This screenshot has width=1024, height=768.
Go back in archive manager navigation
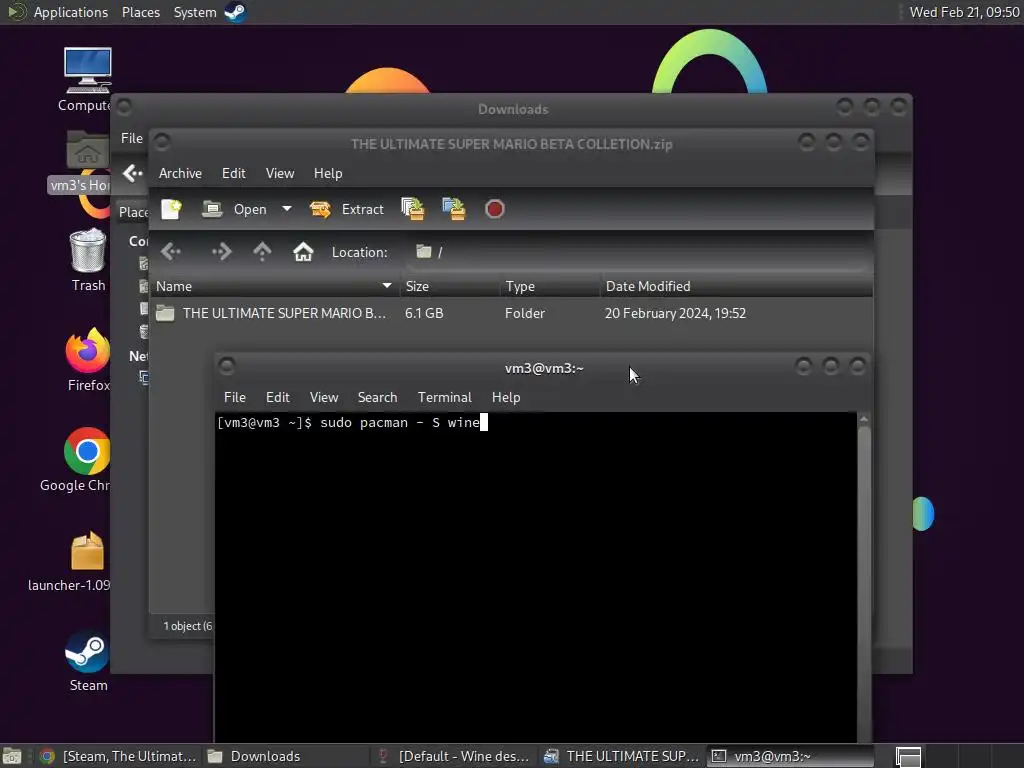pyautogui.click(x=171, y=251)
